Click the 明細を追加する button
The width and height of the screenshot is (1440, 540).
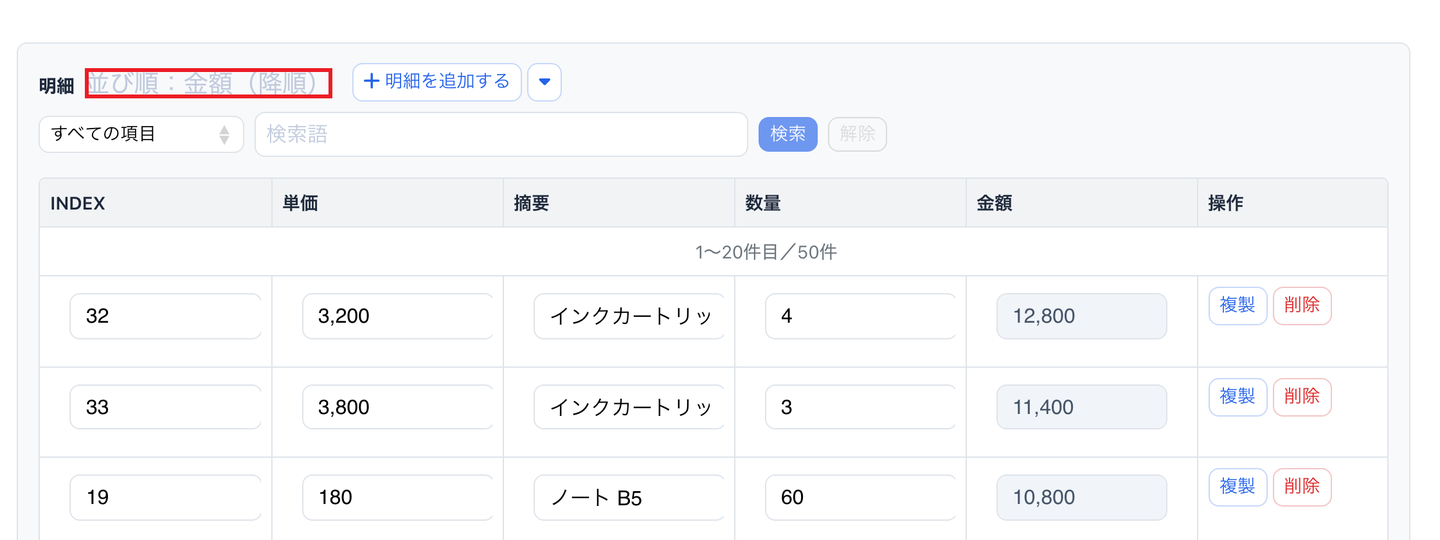[437, 82]
